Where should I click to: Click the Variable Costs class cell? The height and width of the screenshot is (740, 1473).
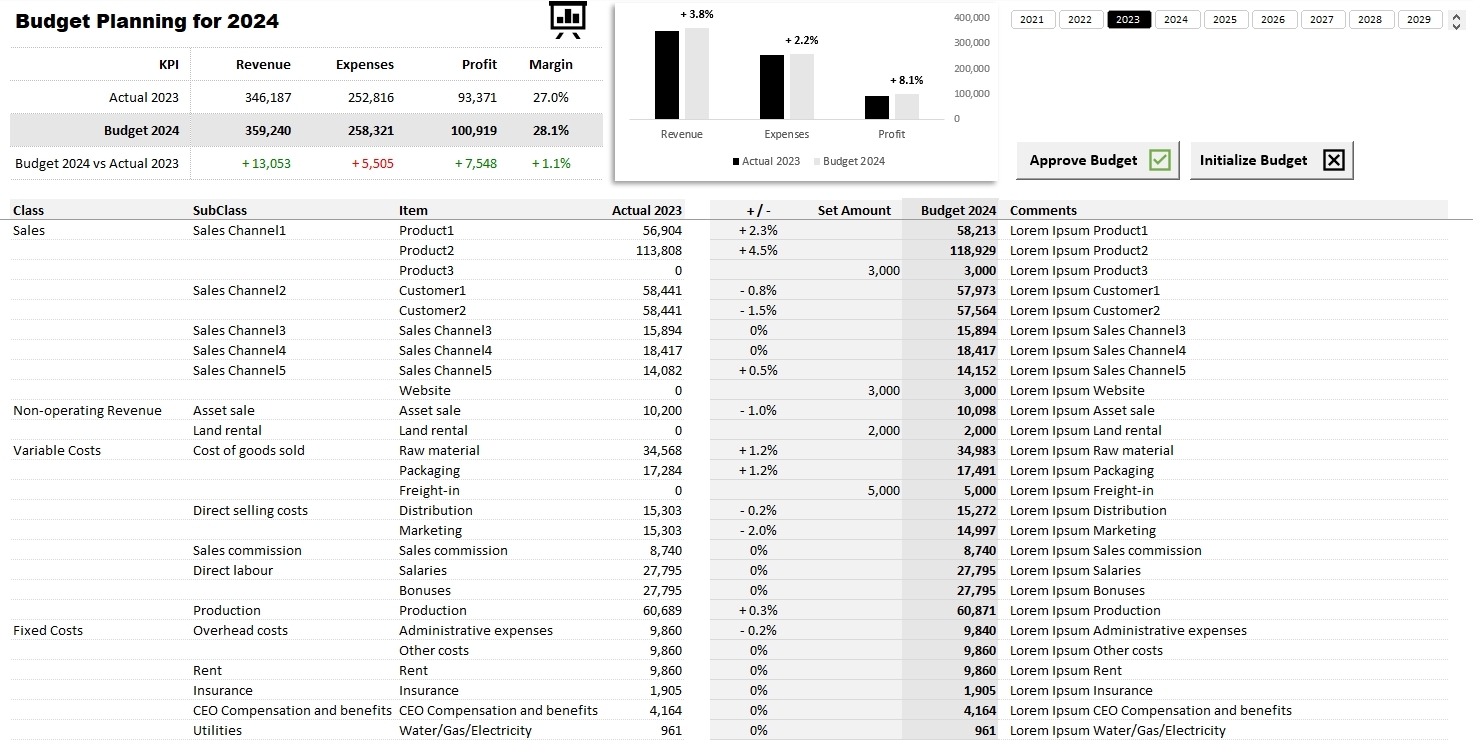57,450
